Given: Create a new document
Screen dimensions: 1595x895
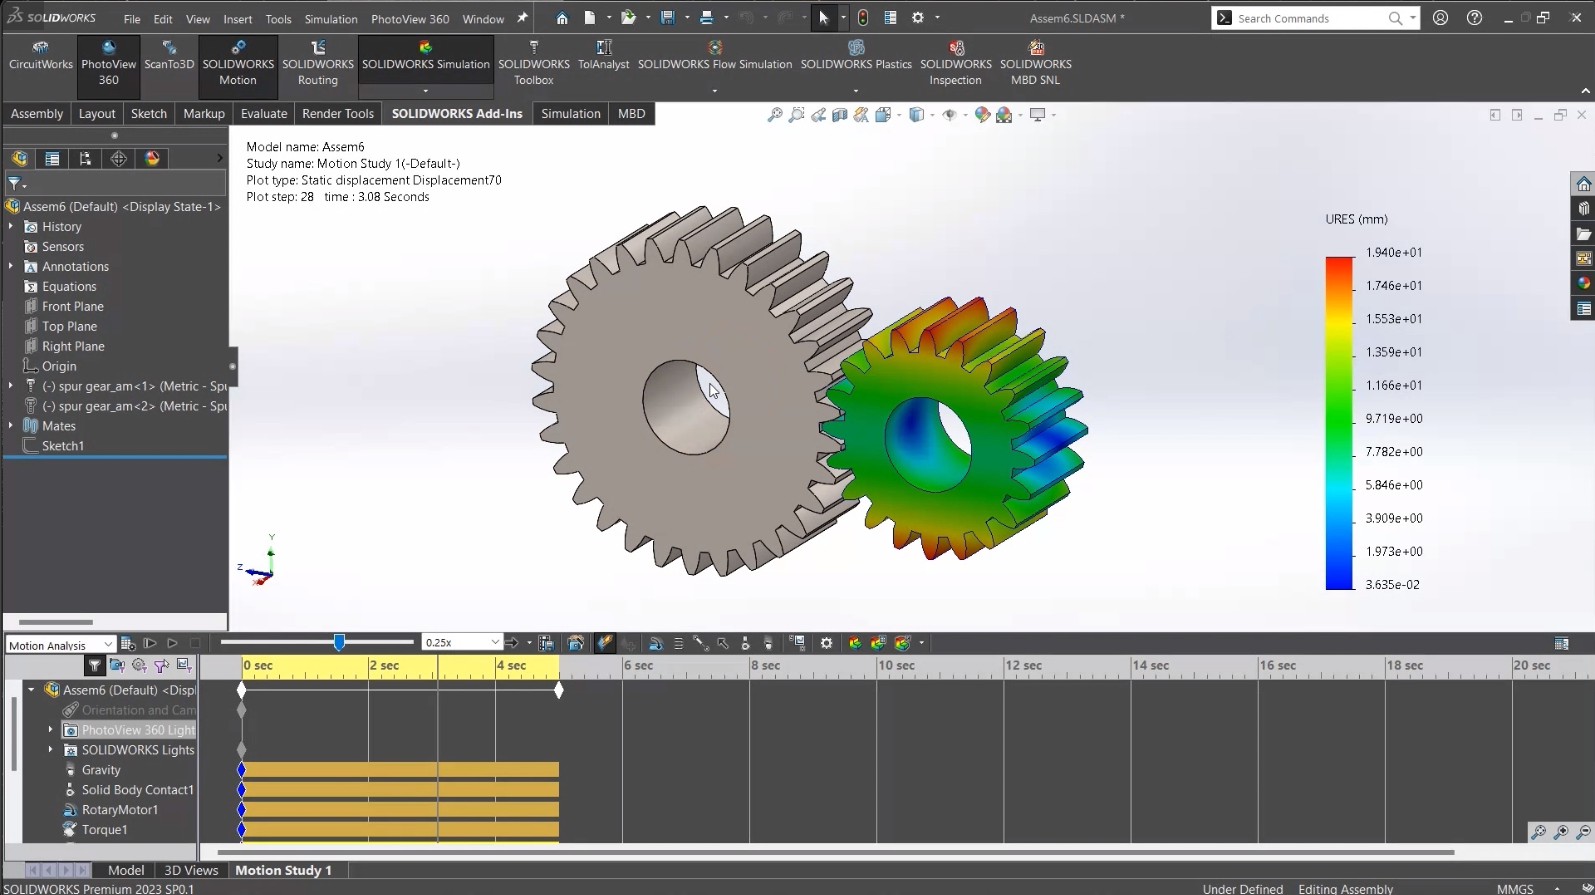Looking at the screenshot, I should pyautogui.click(x=590, y=18).
